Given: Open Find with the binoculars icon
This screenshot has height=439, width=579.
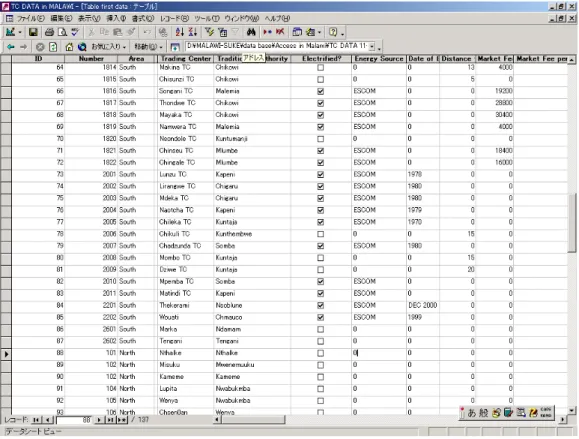Looking at the screenshot, I should [x=251, y=32].
